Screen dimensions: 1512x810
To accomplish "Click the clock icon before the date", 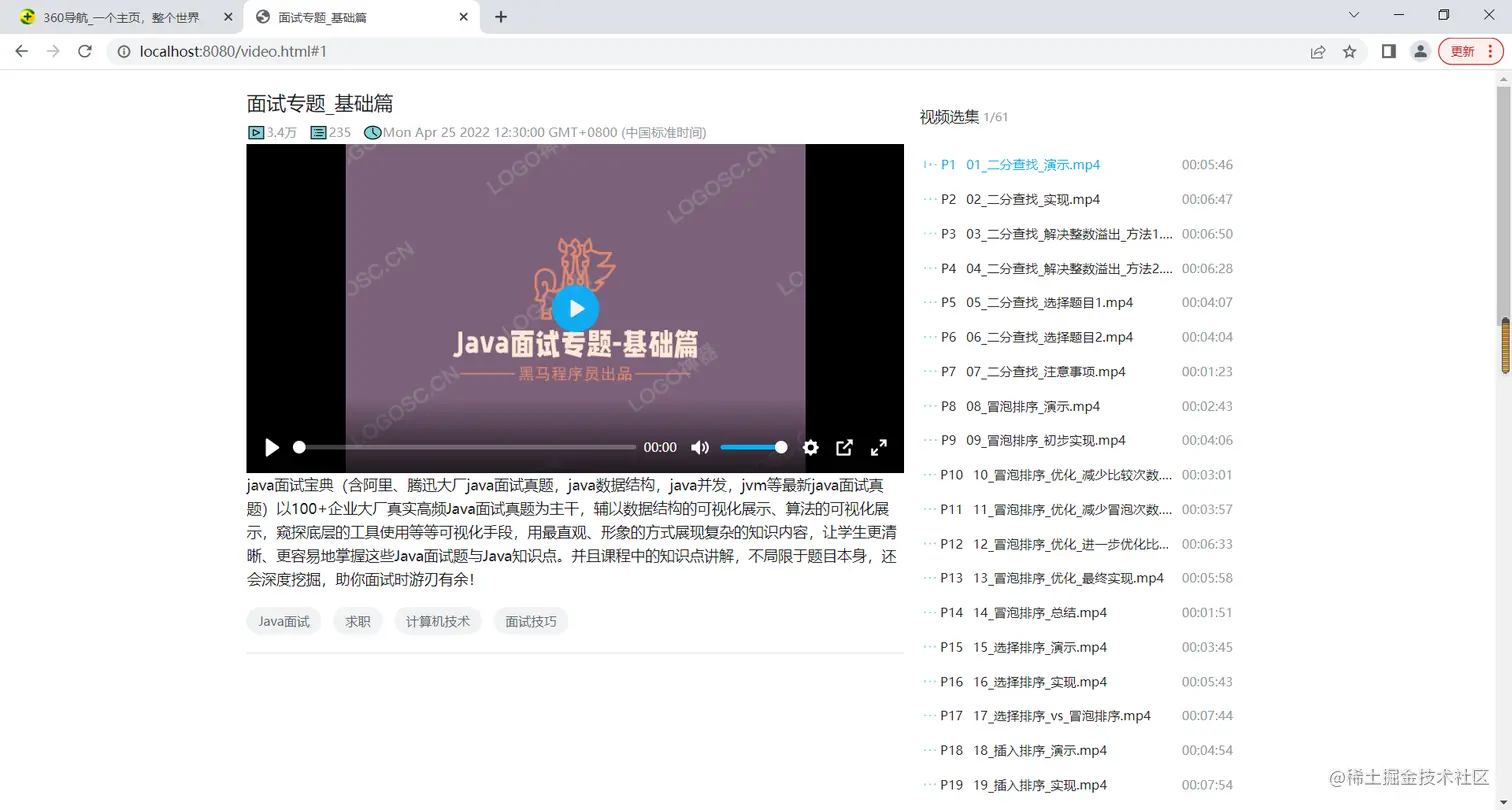I will tap(372, 132).
